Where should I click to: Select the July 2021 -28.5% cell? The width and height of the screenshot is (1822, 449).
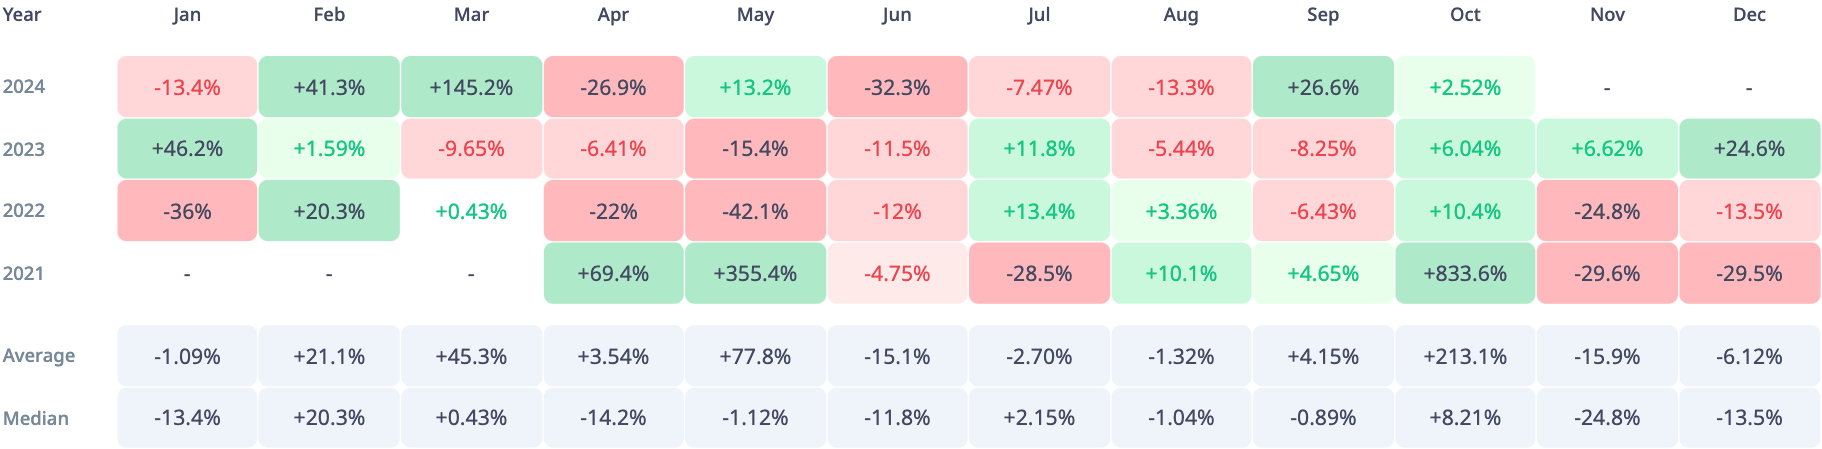click(1039, 273)
